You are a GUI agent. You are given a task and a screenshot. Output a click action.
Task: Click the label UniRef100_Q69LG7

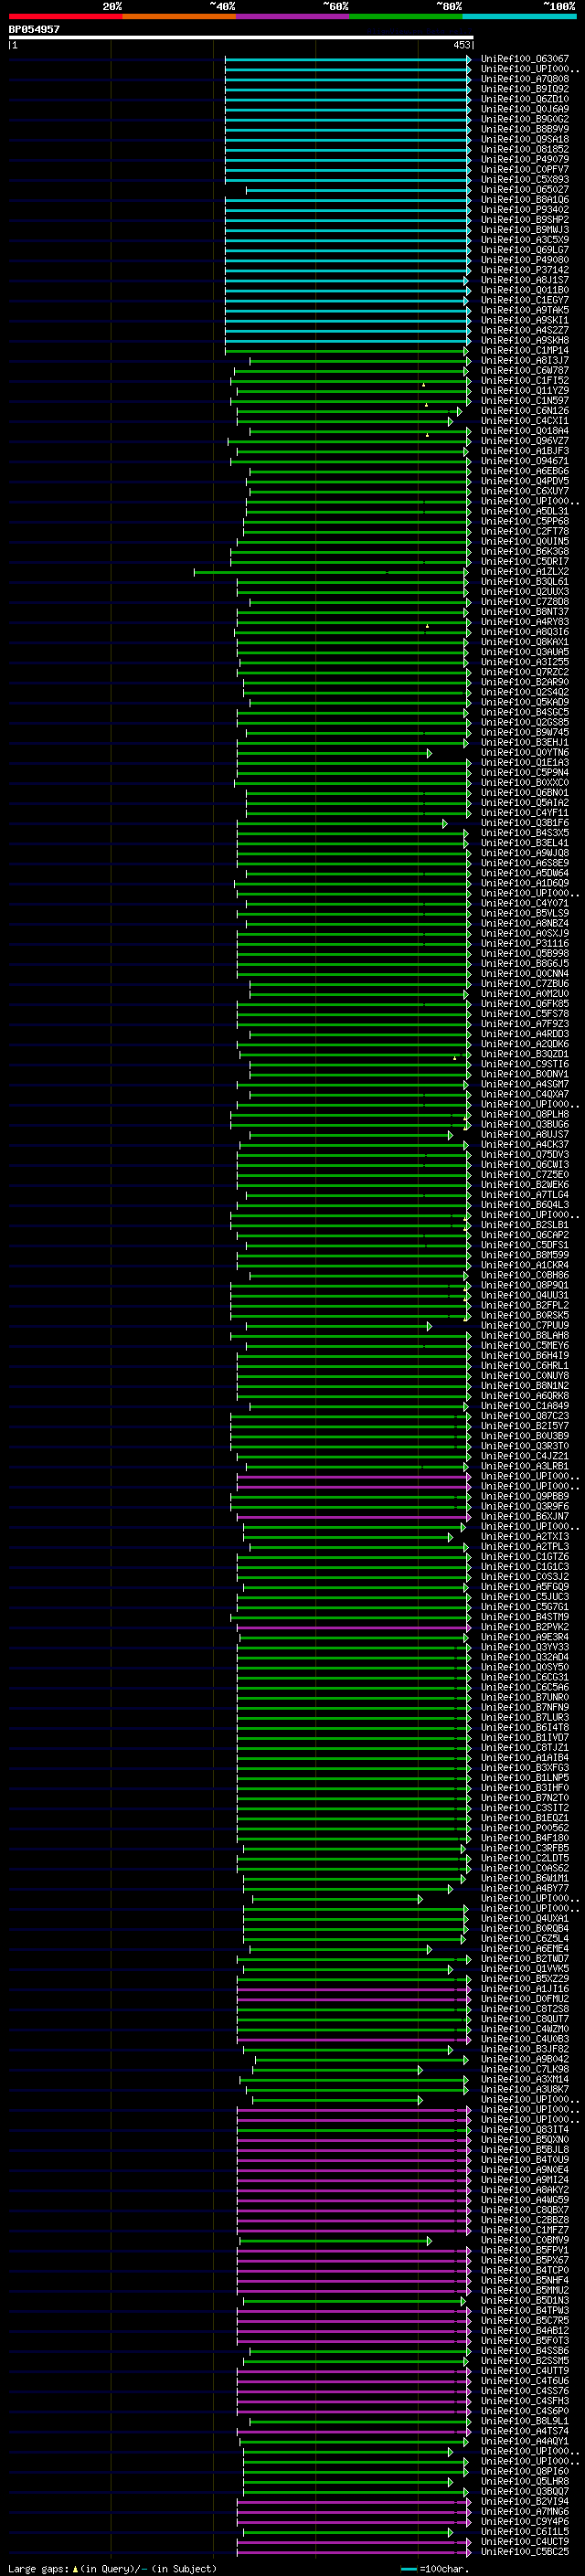click(525, 250)
